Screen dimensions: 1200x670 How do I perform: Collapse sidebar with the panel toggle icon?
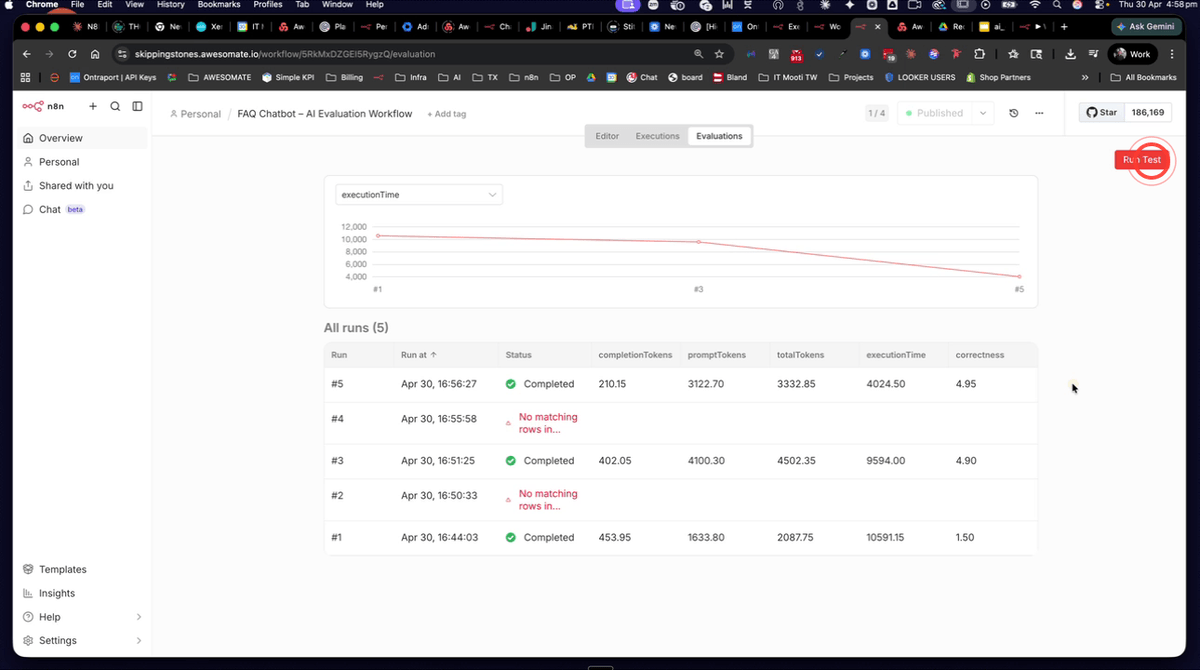[137, 106]
